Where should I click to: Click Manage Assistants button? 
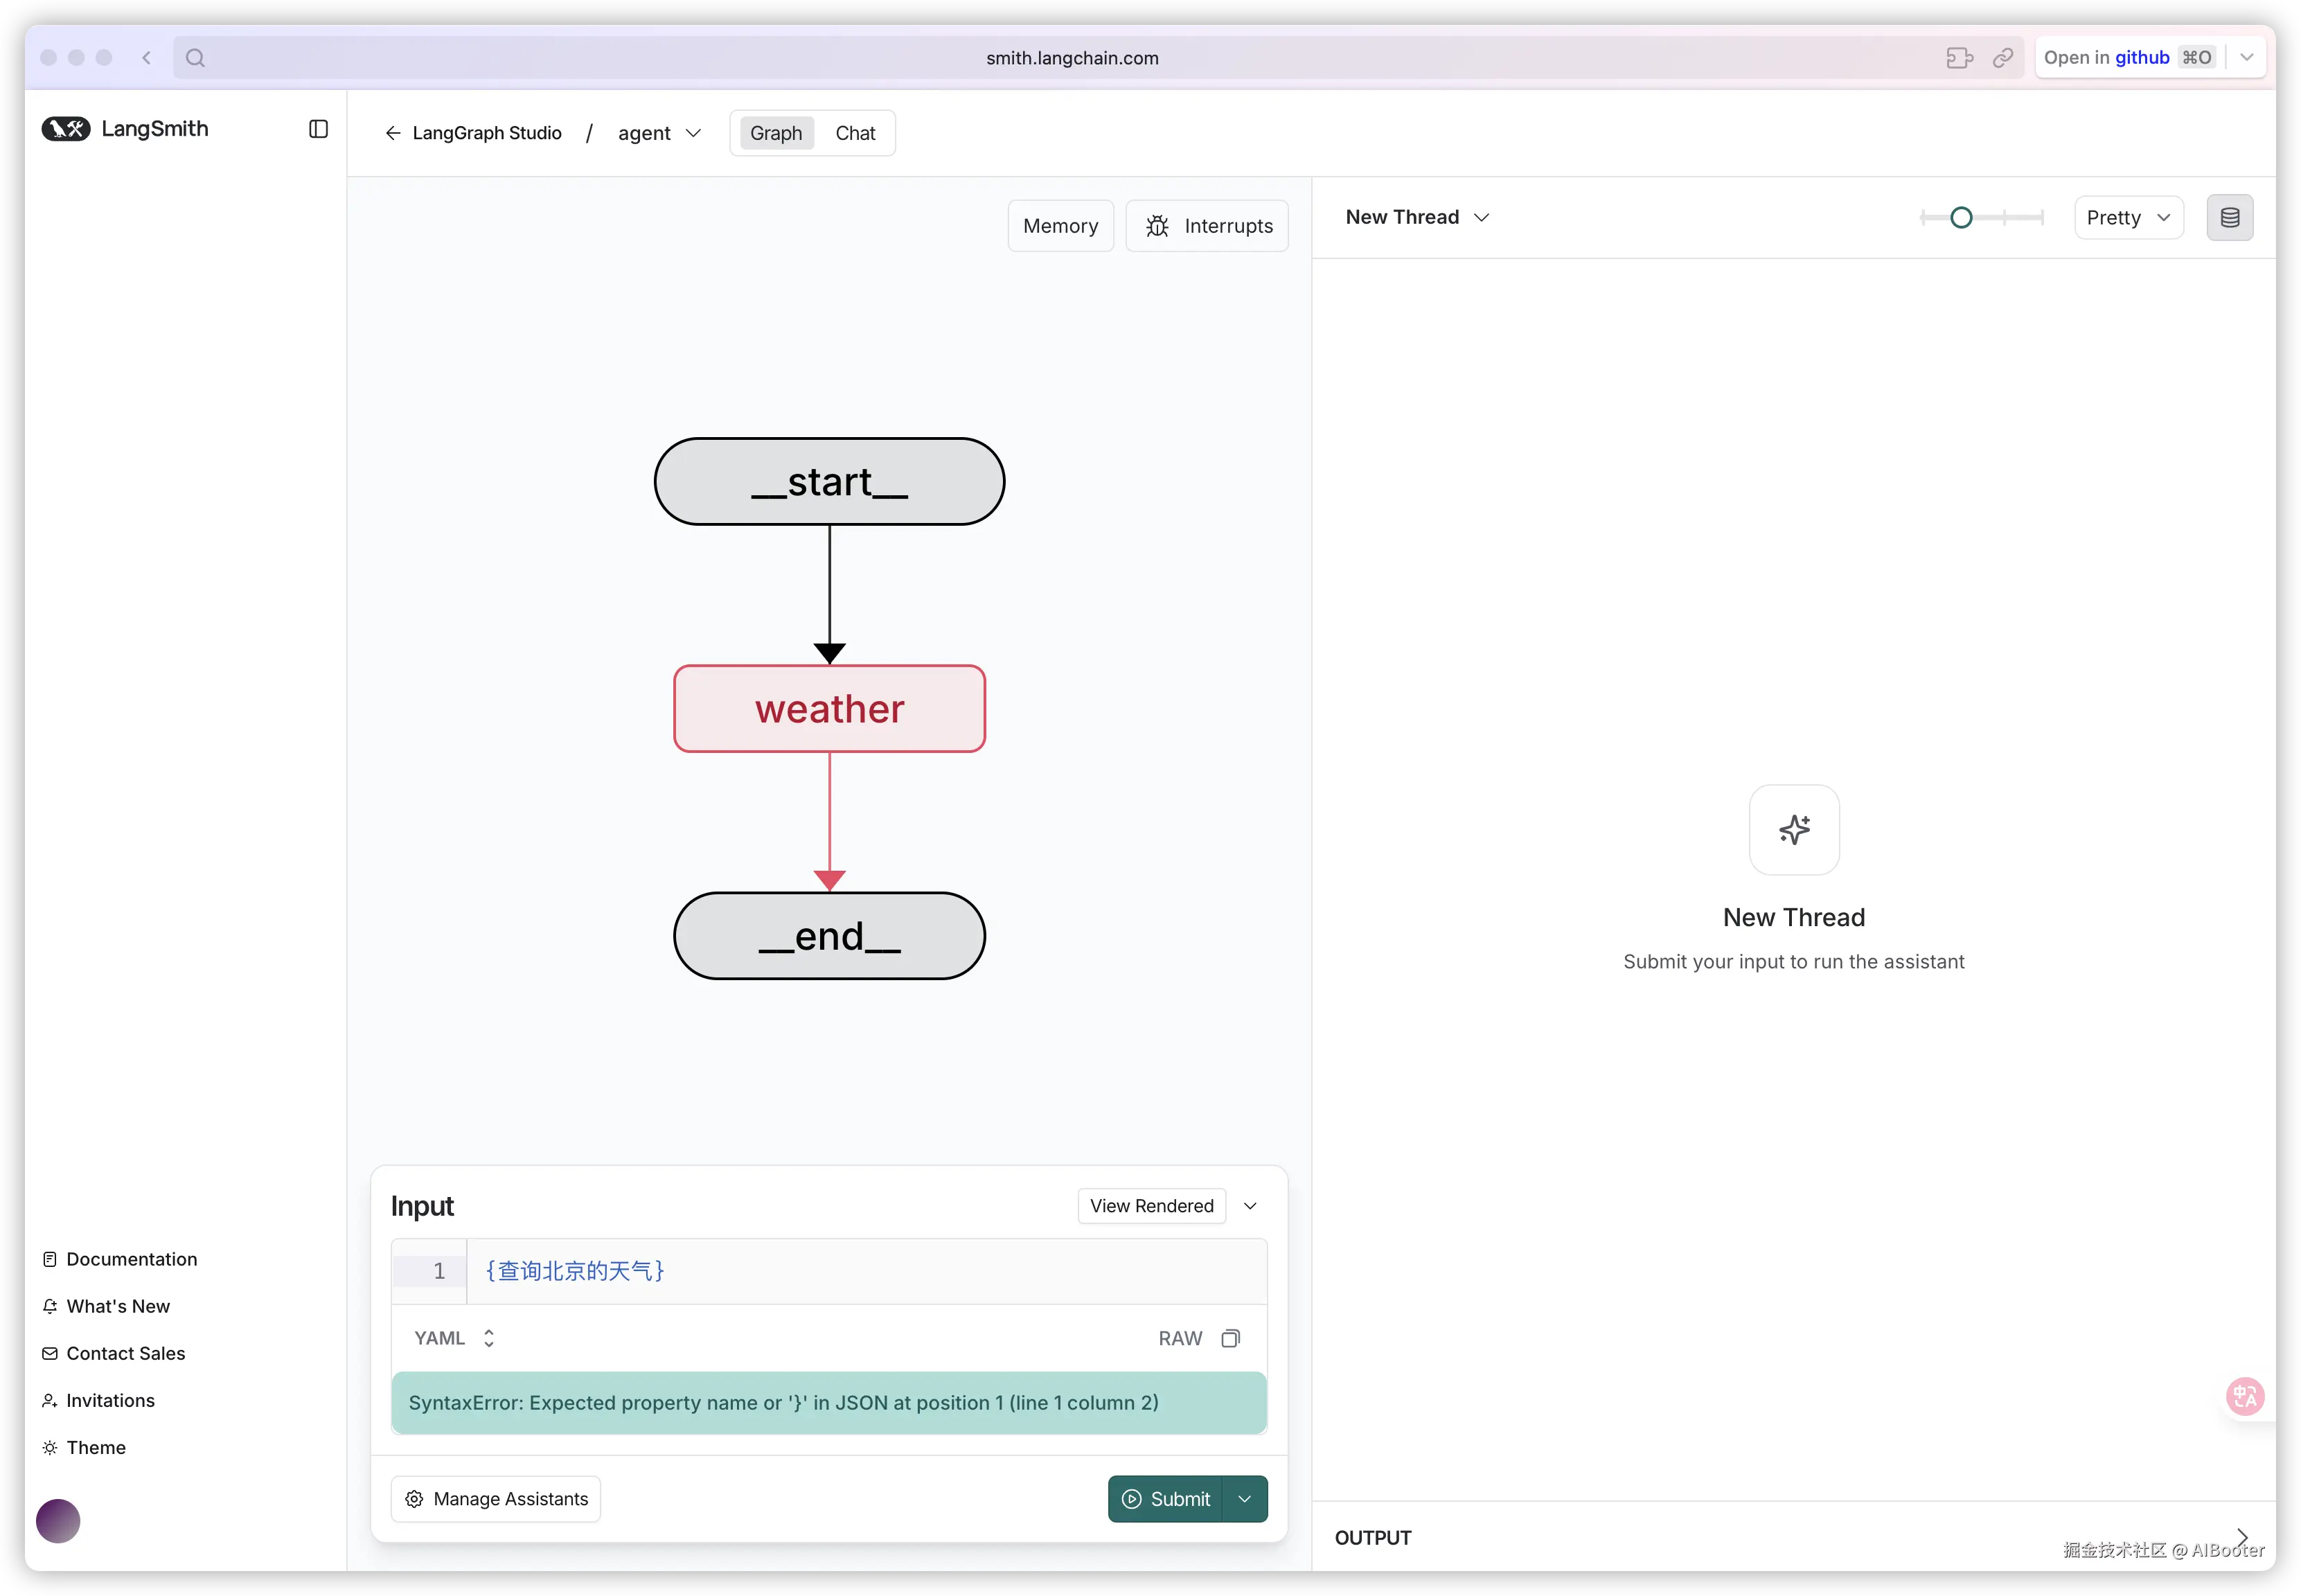click(496, 1499)
